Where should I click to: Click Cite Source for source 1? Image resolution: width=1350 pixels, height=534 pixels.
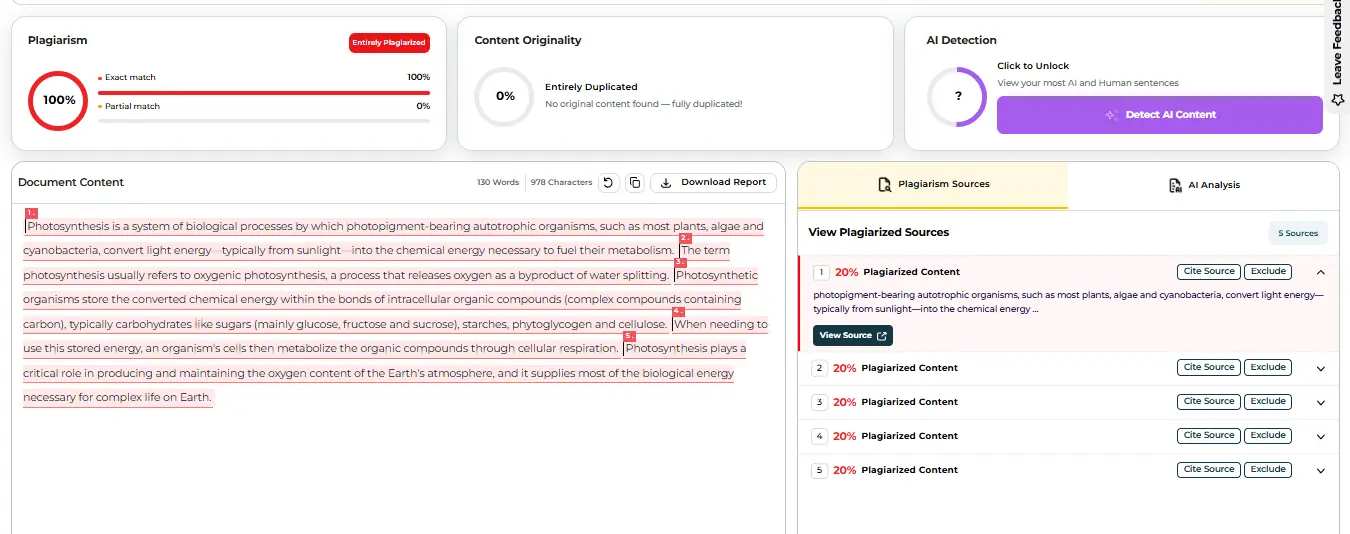[x=1209, y=272]
